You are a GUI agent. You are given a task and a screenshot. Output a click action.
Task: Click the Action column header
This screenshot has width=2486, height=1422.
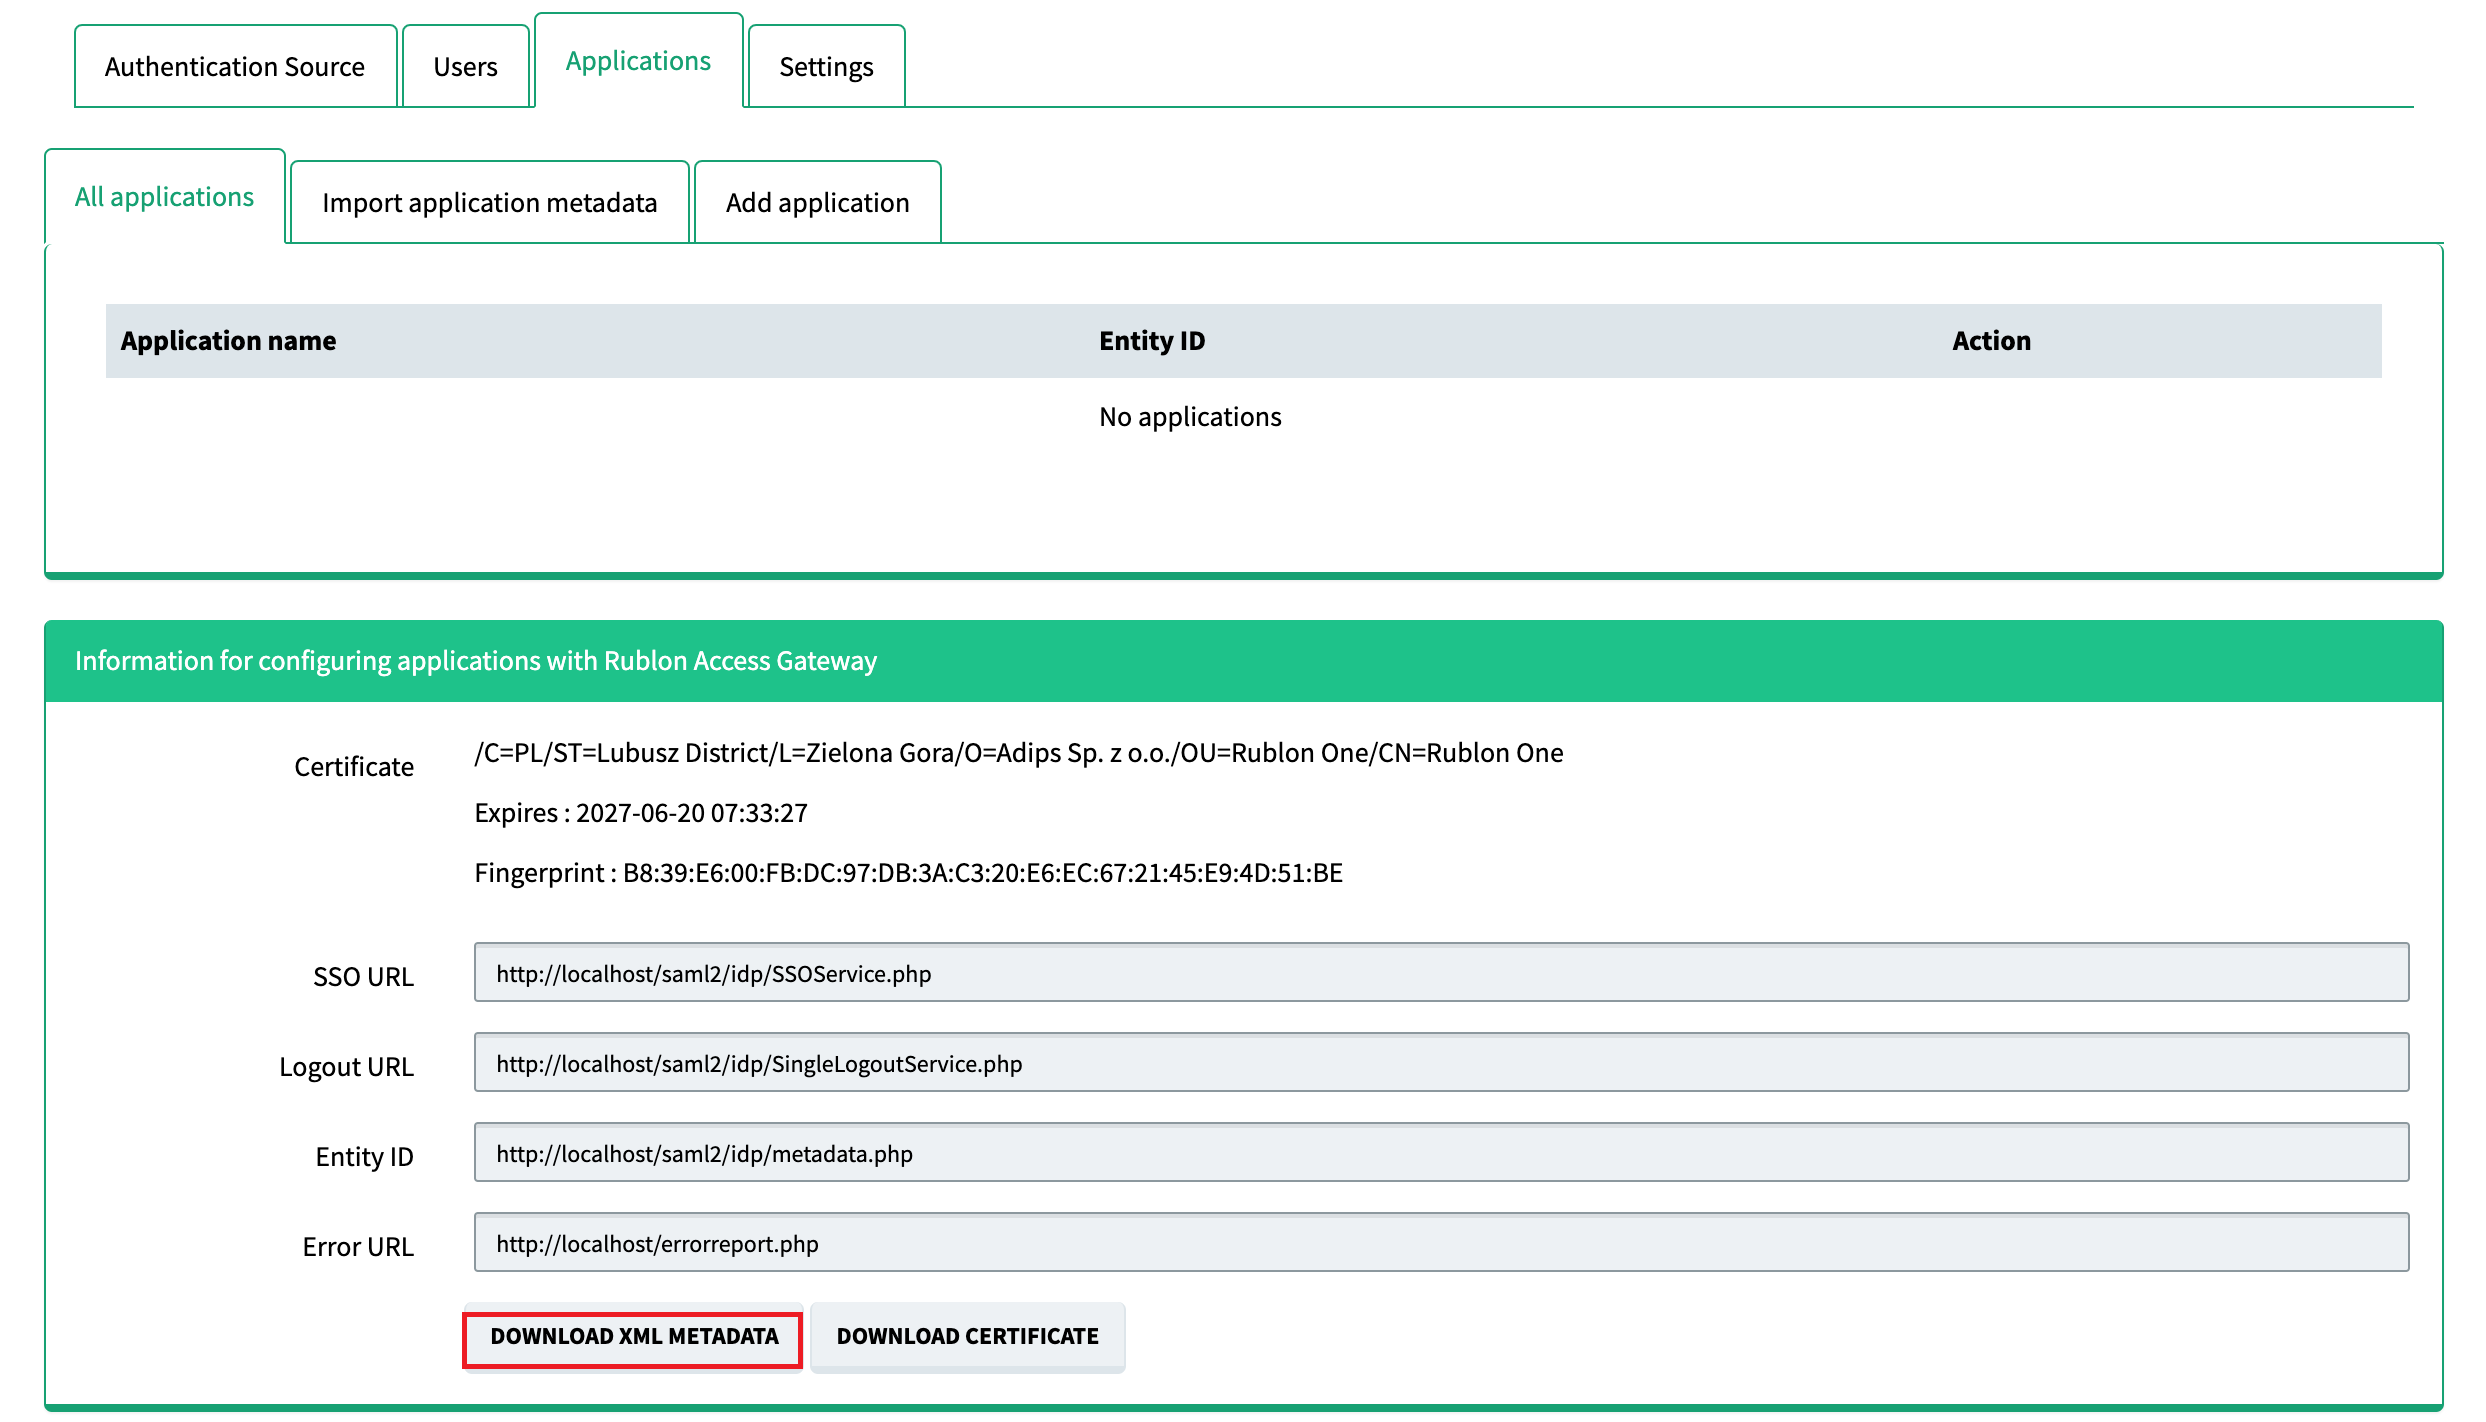1991,341
